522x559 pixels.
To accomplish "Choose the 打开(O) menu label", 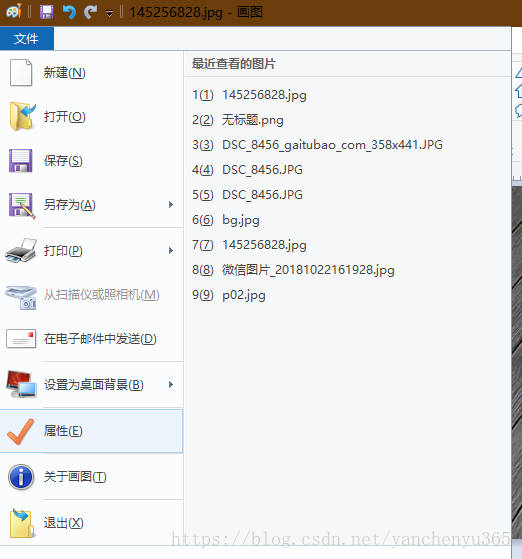I will [65, 117].
